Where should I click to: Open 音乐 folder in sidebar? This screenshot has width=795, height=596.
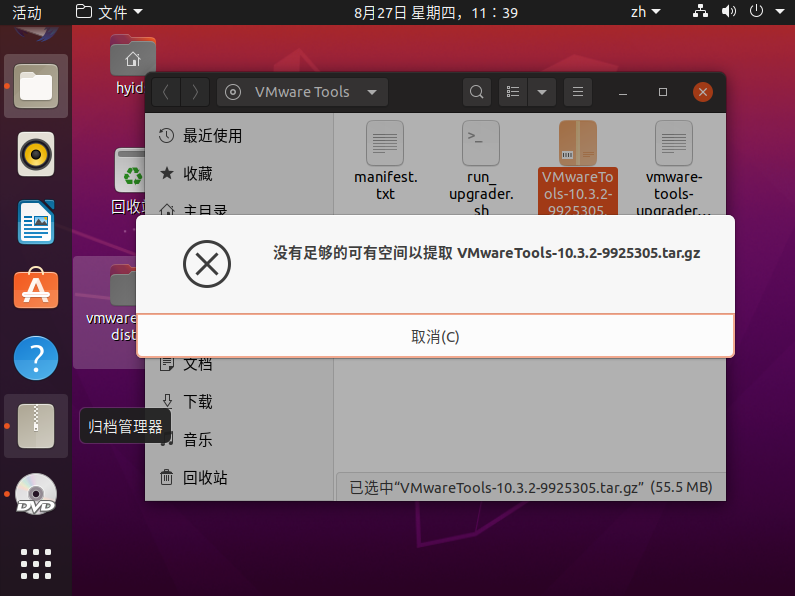point(239,440)
